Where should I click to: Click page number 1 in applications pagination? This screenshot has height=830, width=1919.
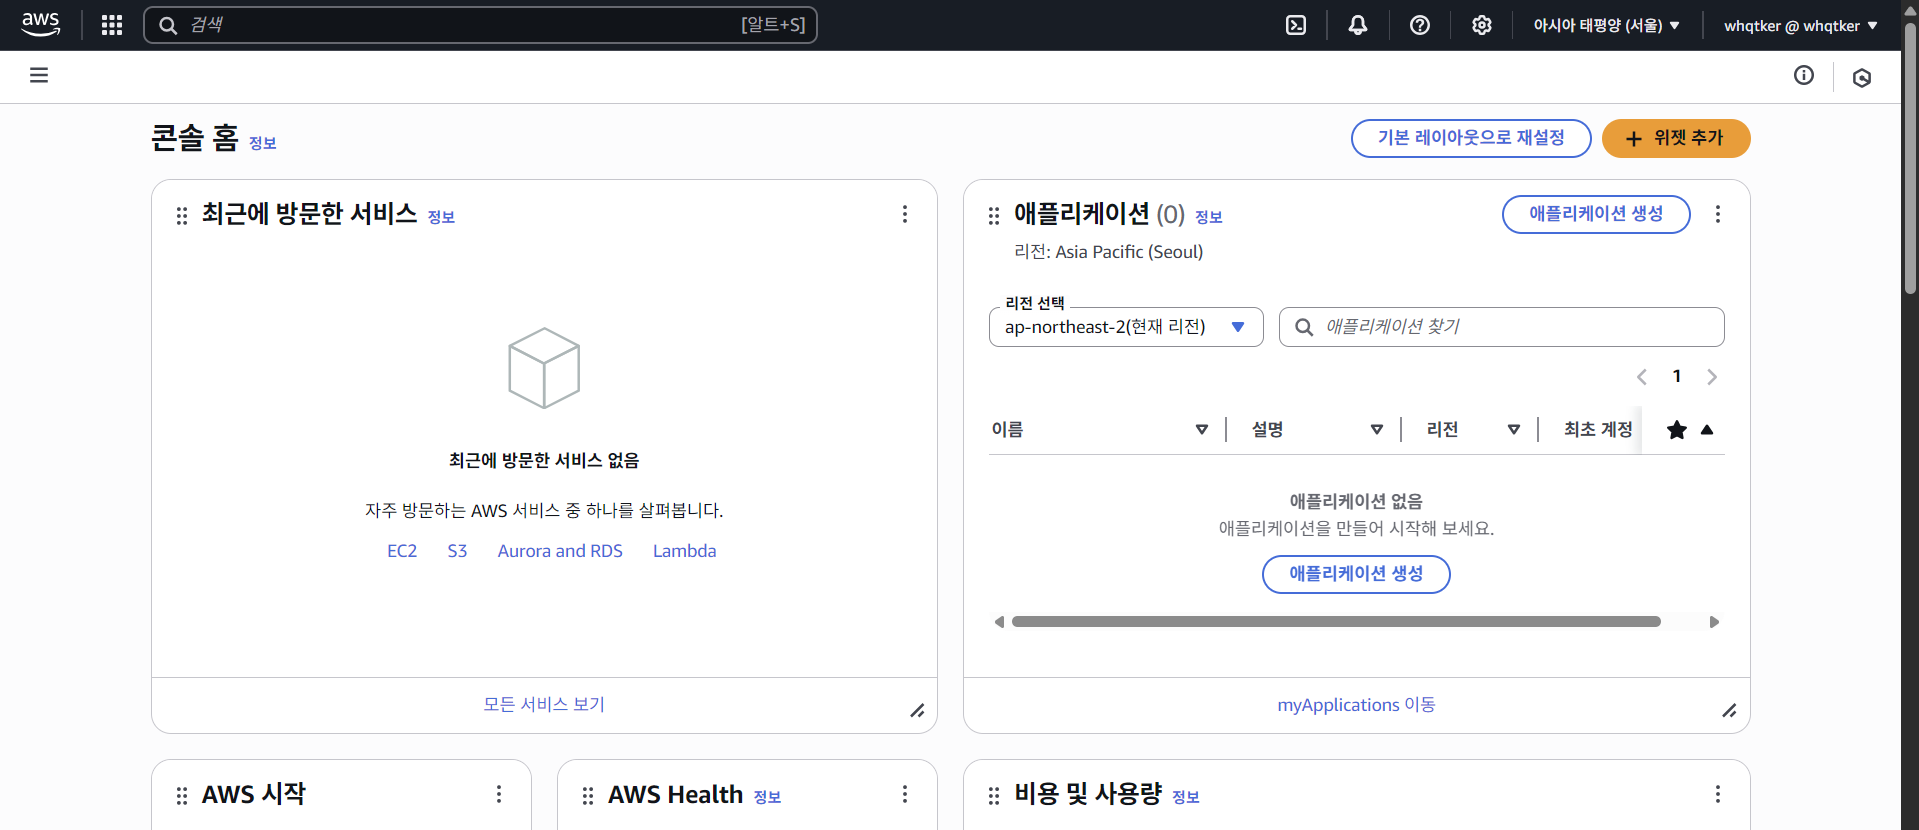click(x=1677, y=376)
